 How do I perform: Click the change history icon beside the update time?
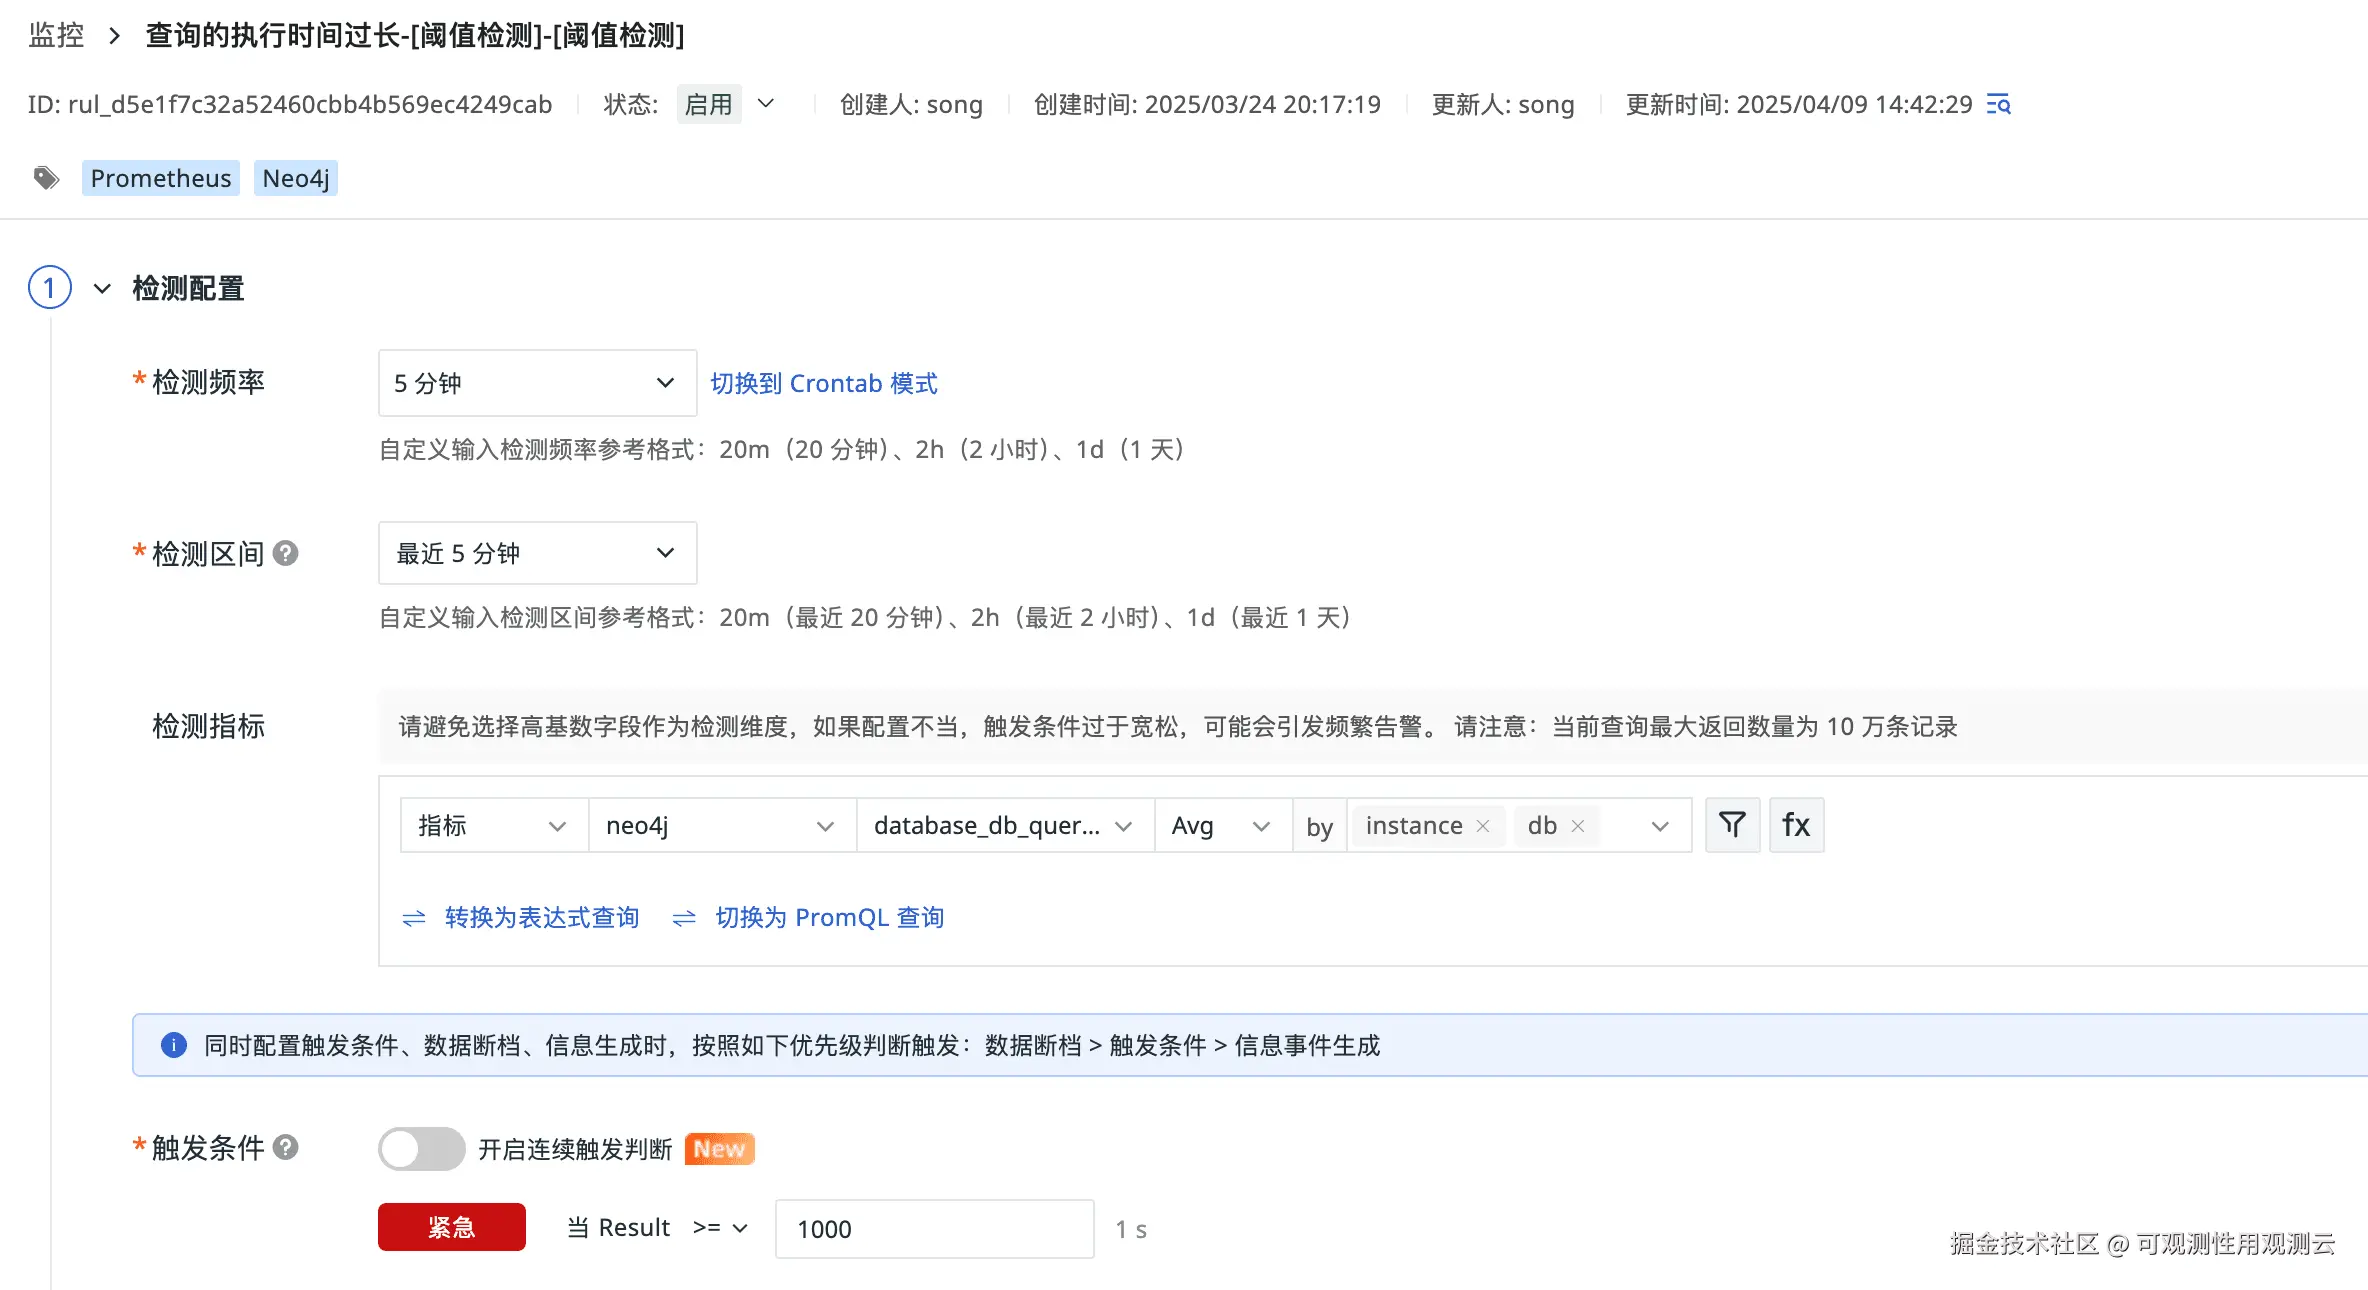pyautogui.click(x=1998, y=104)
